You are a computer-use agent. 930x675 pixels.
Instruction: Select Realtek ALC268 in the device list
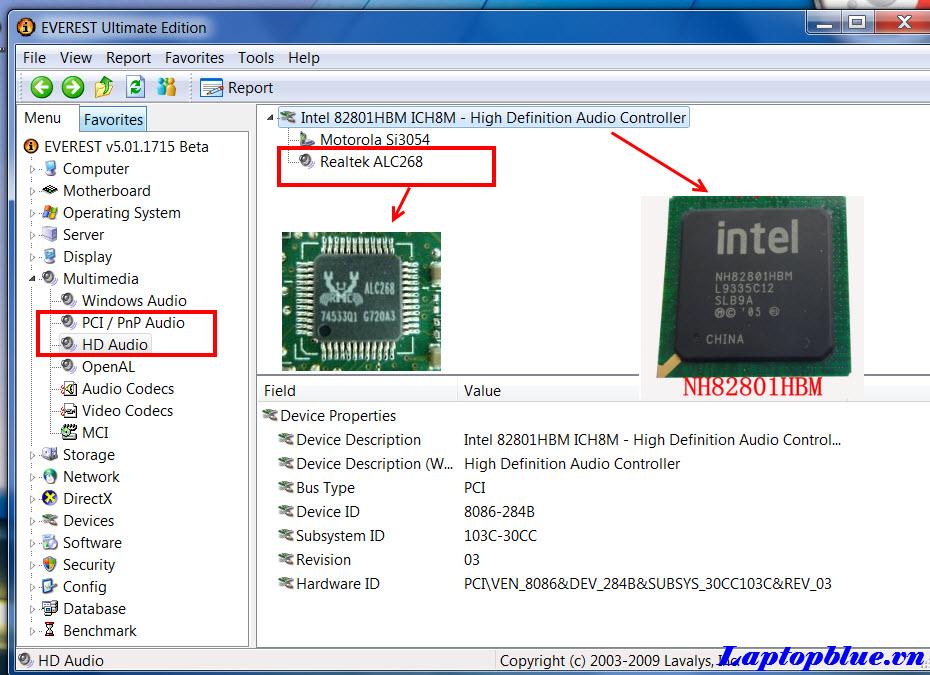coord(371,161)
